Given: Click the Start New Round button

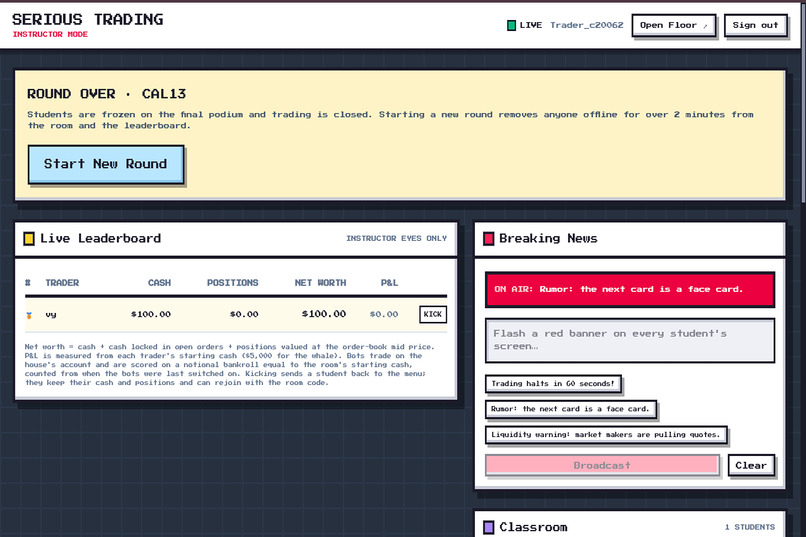Looking at the screenshot, I should (x=106, y=164).
